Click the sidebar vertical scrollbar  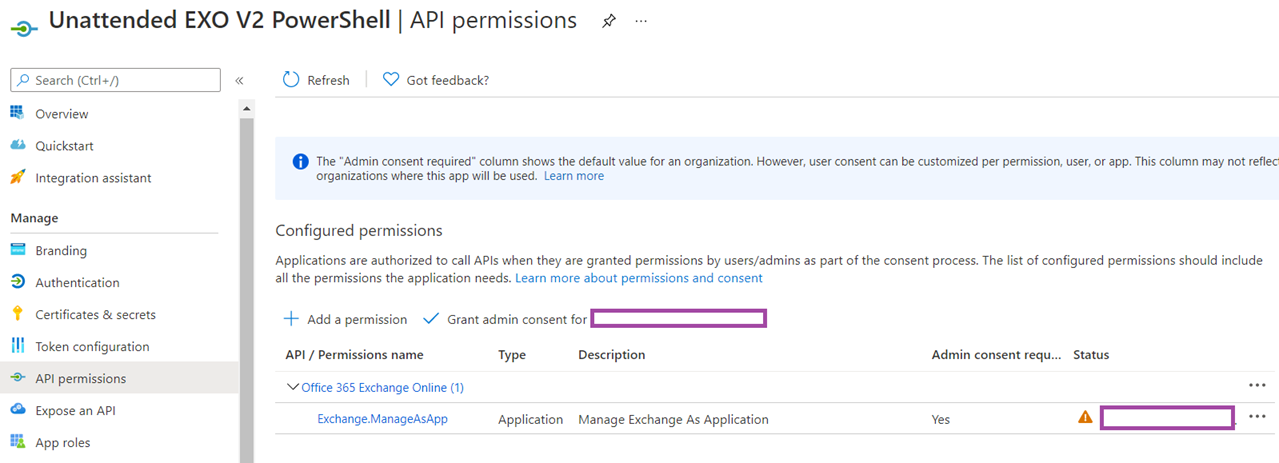pos(247,290)
